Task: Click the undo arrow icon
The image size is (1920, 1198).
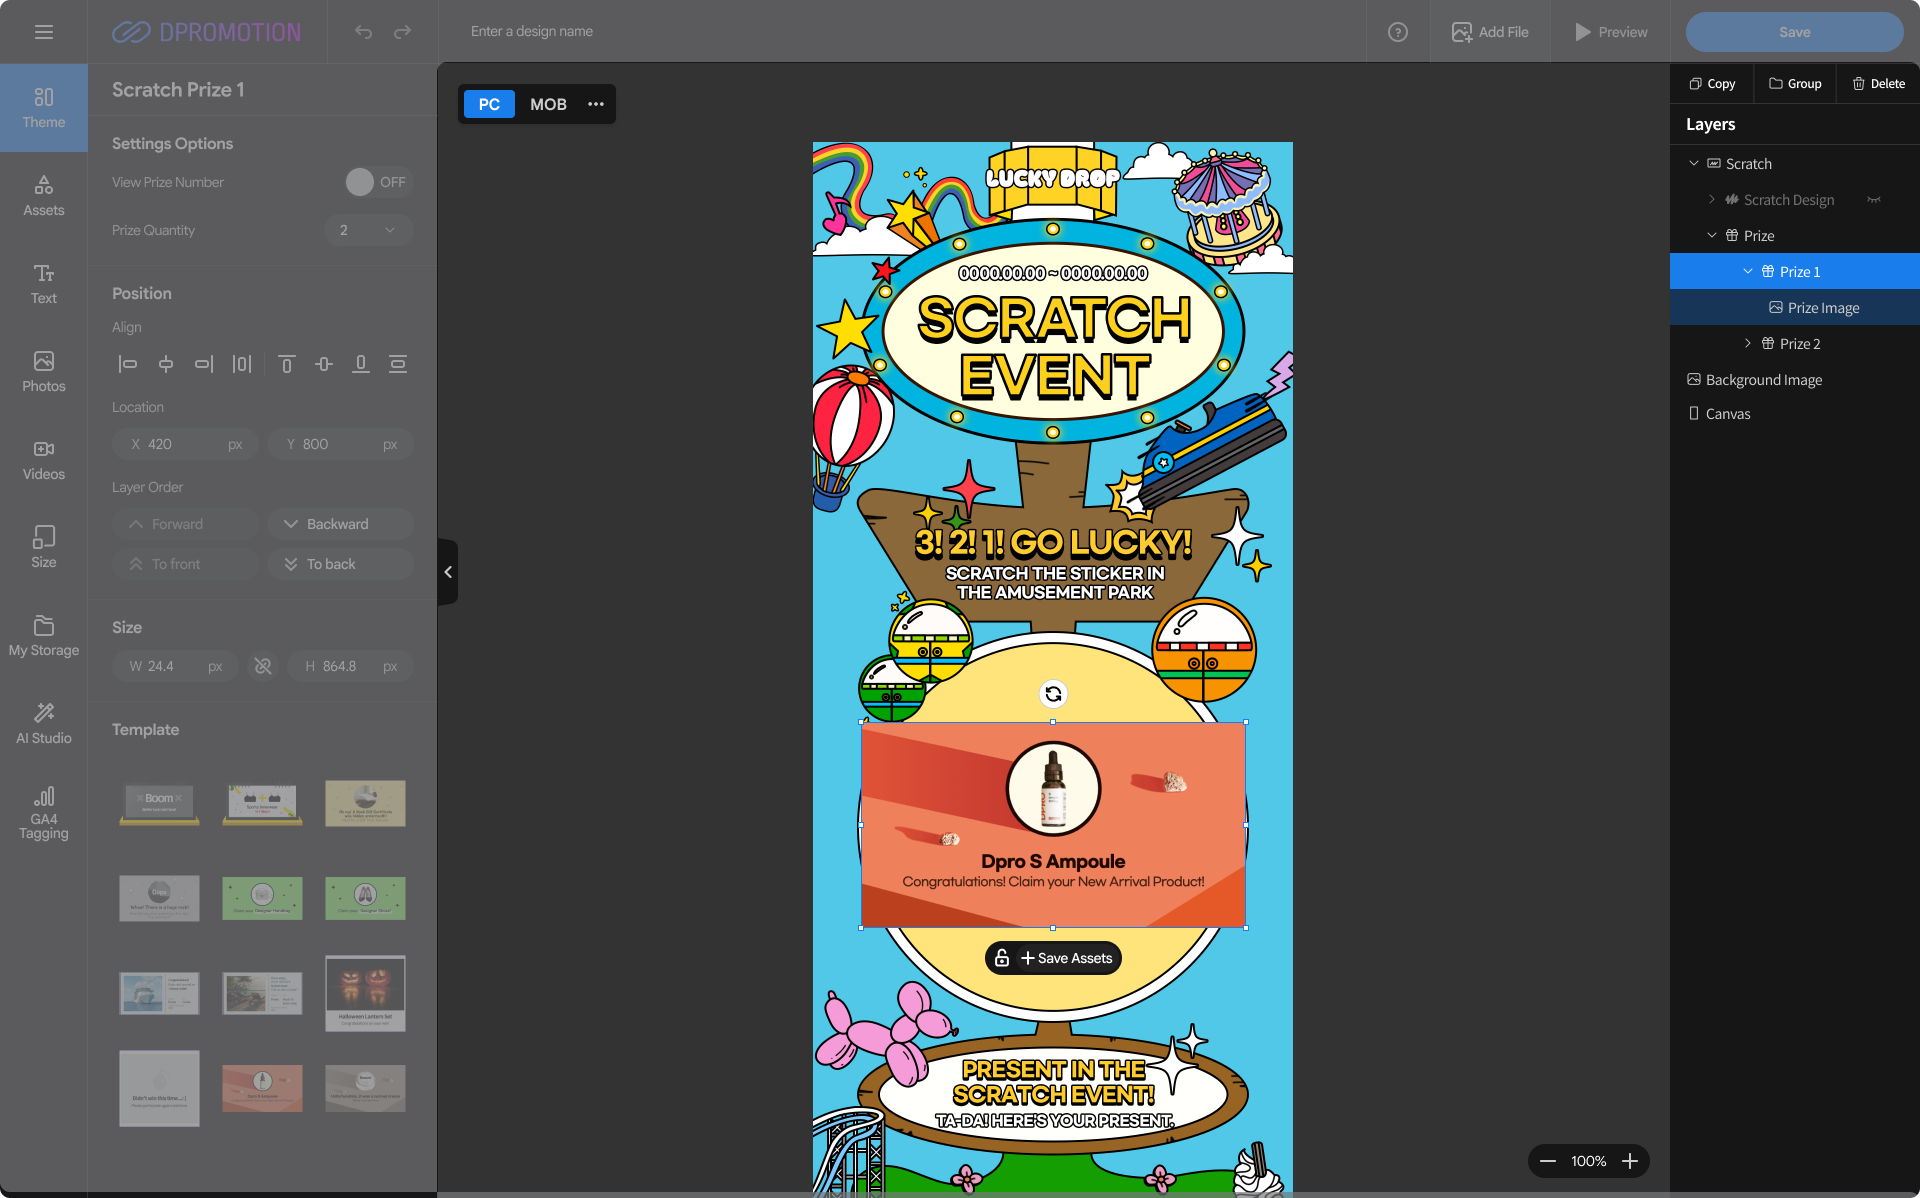Action: coord(363,32)
